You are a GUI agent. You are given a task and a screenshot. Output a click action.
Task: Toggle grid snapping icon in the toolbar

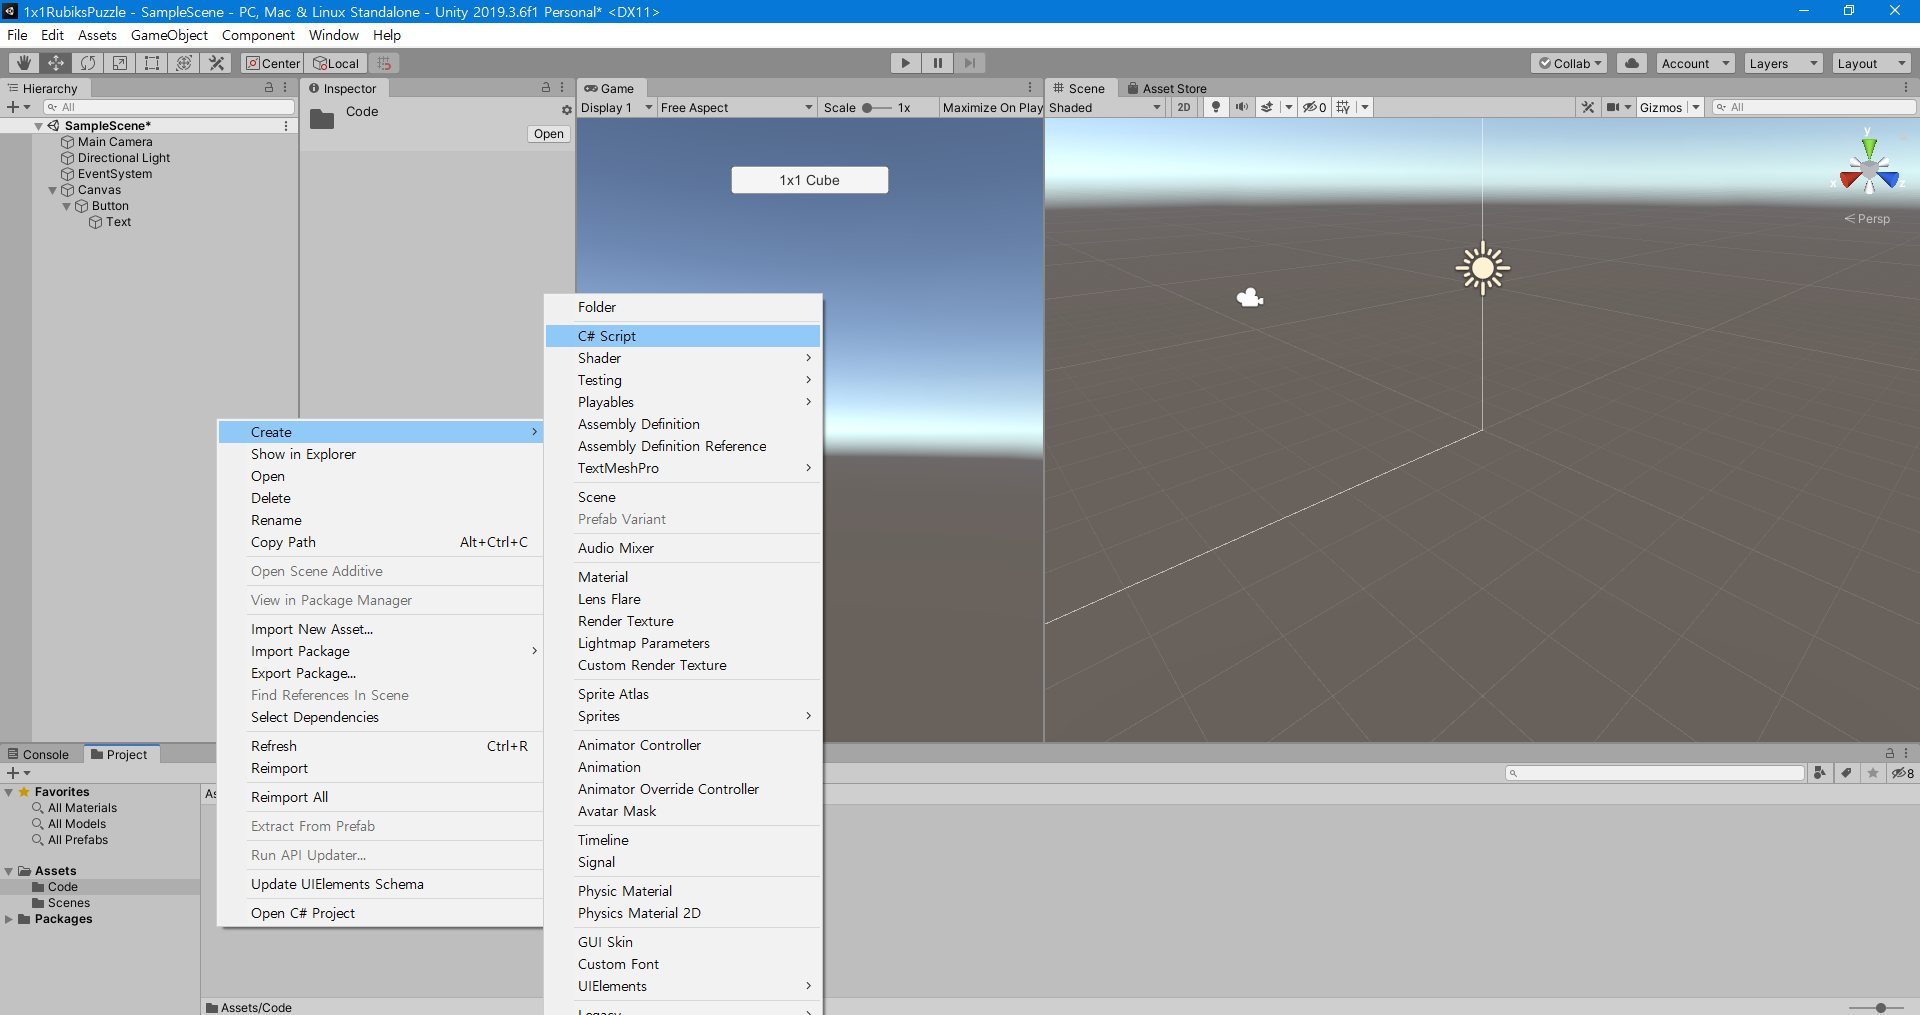point(384,63)
